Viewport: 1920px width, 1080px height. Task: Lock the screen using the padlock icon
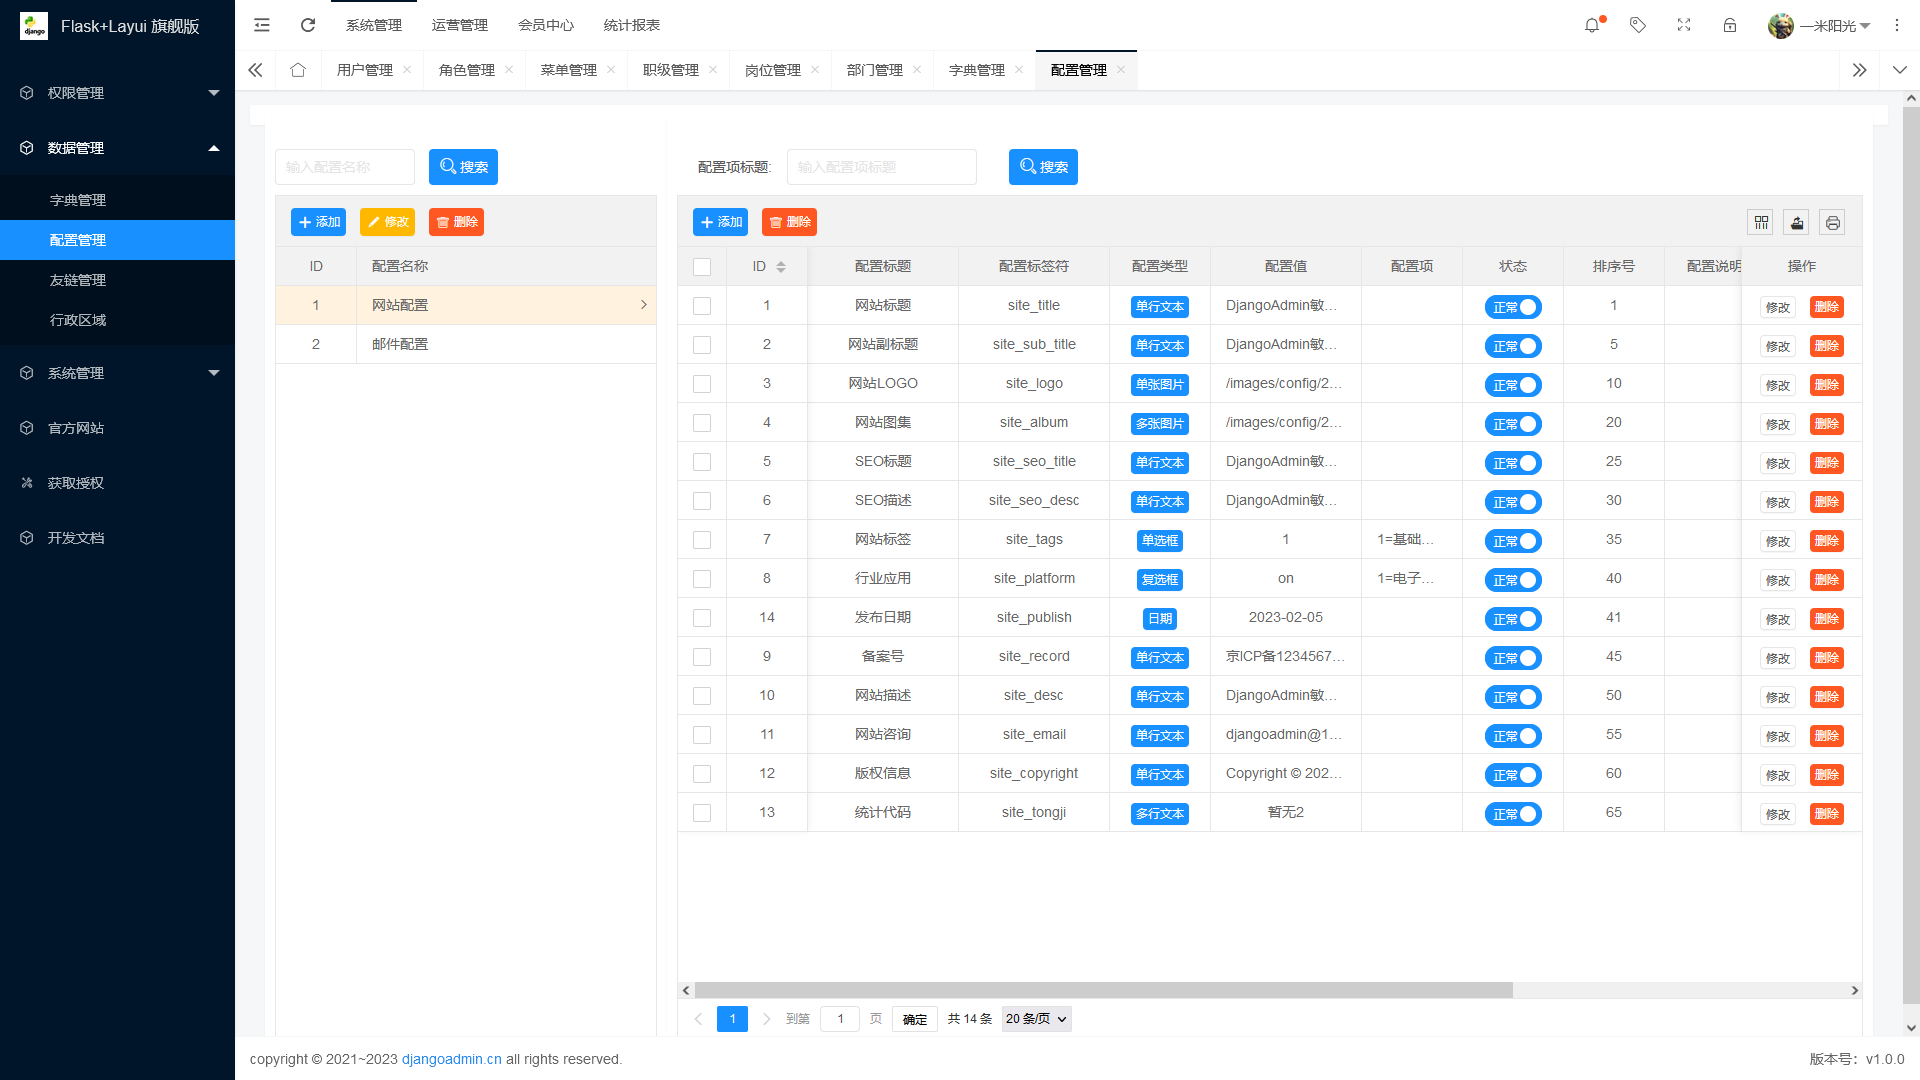1730,25
